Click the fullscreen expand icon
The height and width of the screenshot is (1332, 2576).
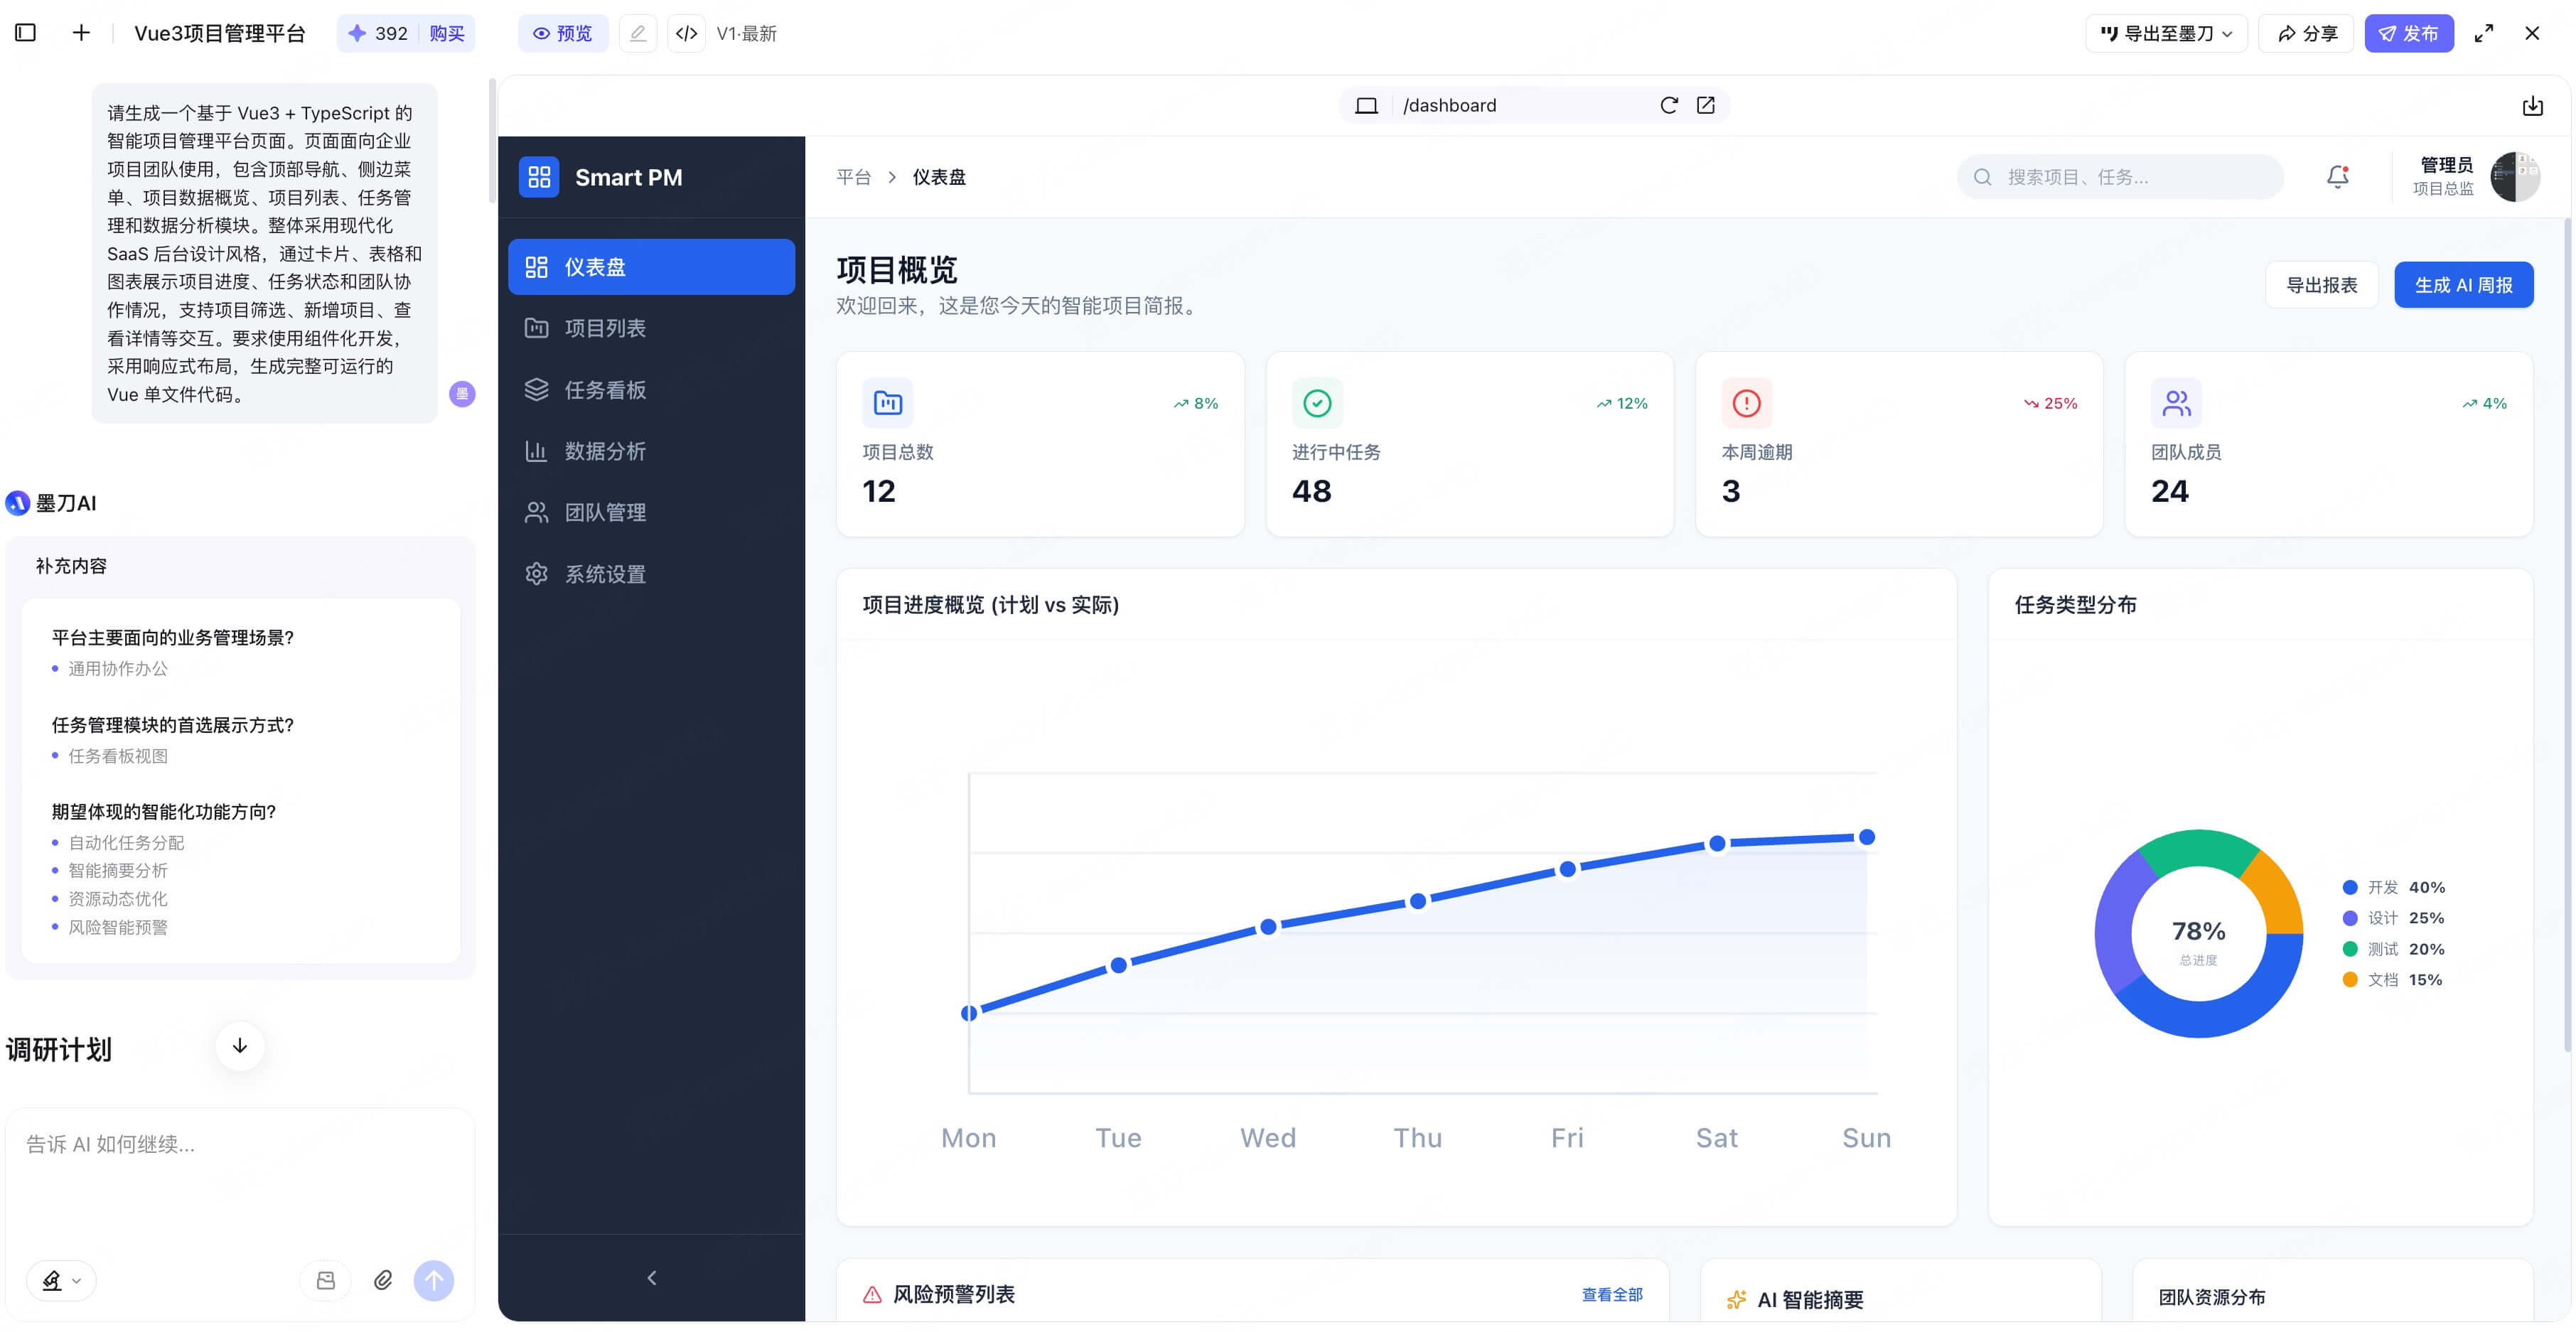pos(2483,33)
